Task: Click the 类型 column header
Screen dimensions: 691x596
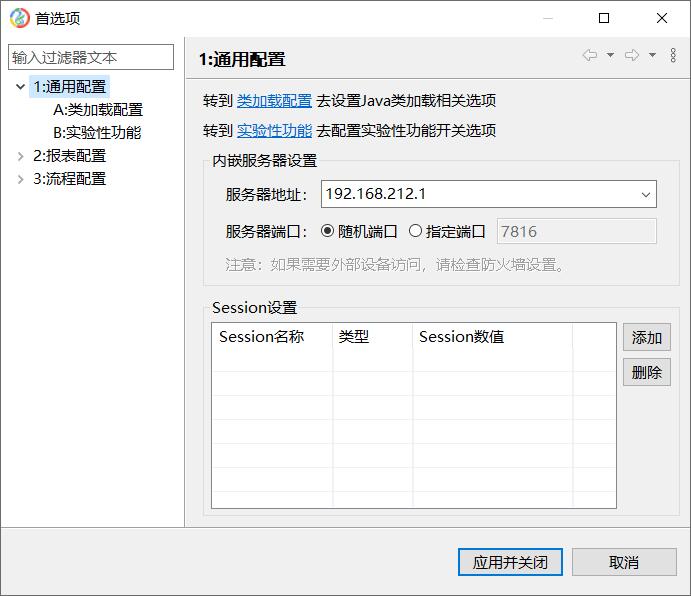Action: (373, 337)
